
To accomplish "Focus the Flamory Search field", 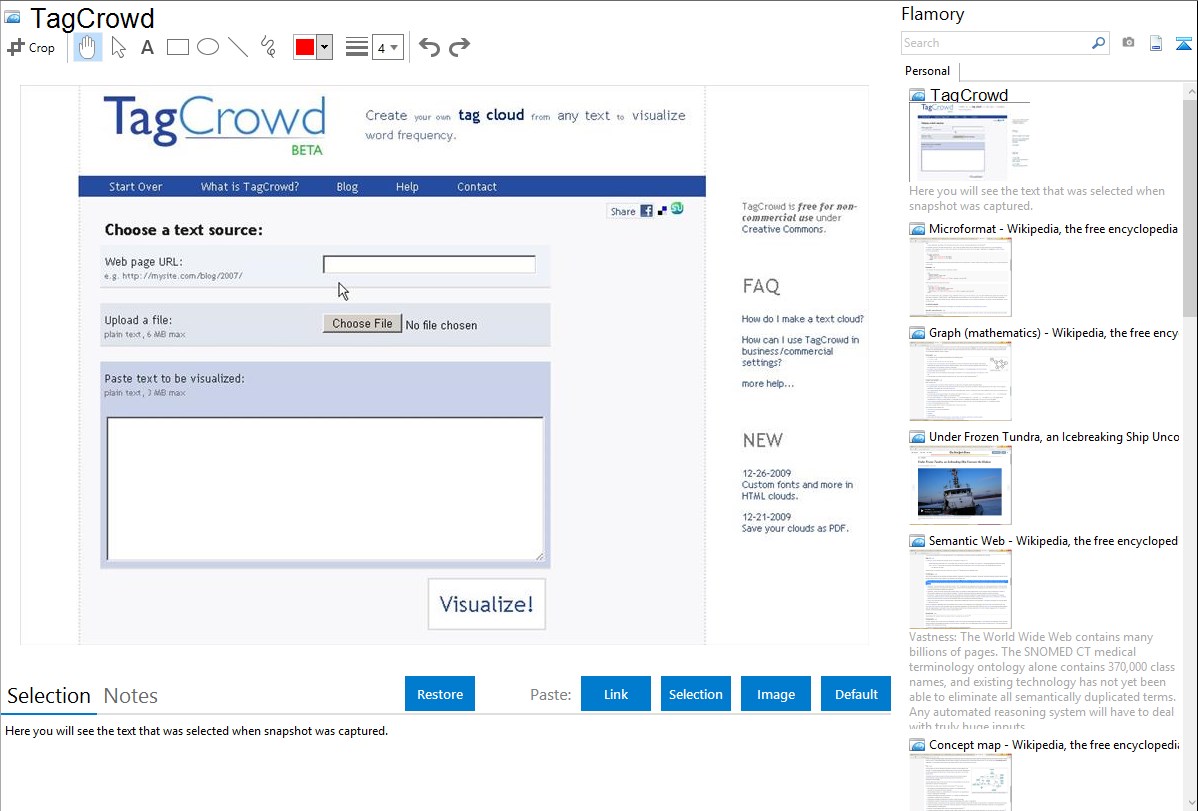I will click(996, 43).
